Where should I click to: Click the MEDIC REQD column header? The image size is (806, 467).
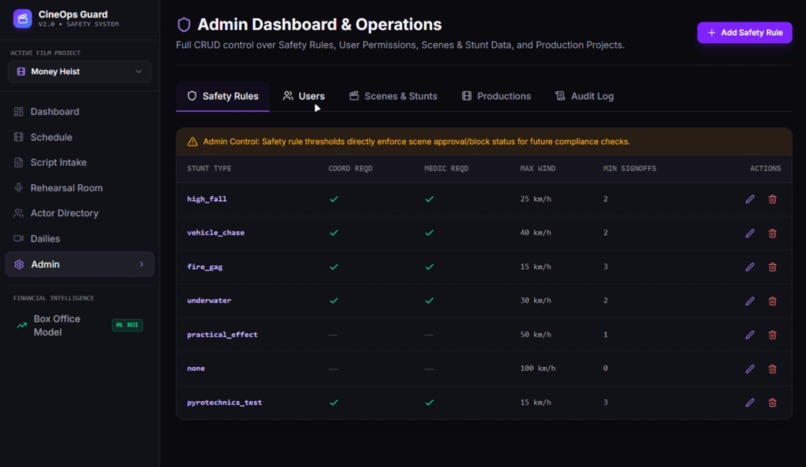[x=446, y=169]
